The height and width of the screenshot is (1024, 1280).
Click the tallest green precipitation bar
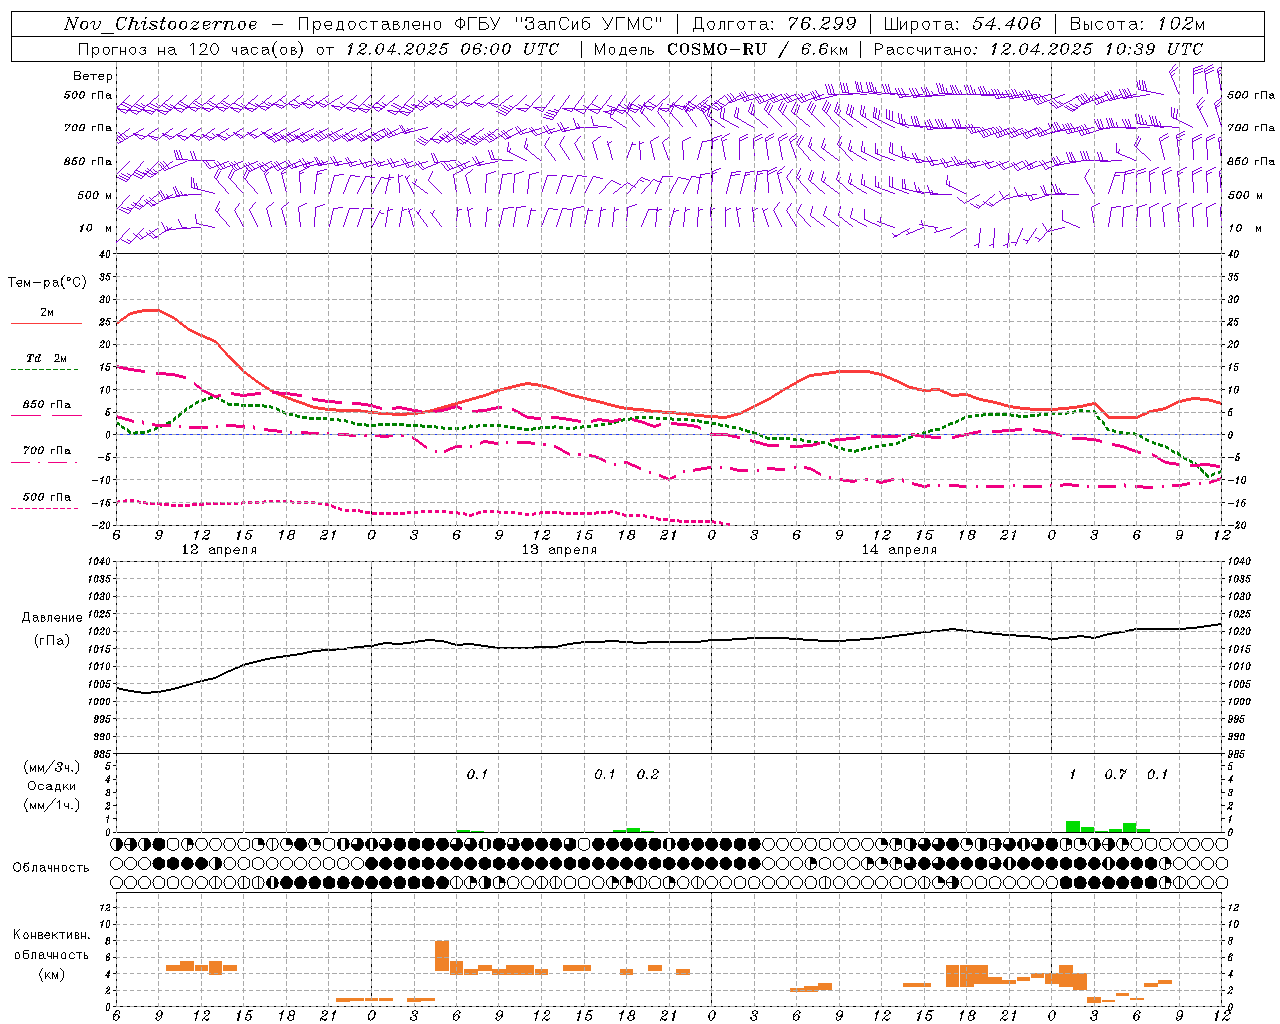pos(1072,826)
